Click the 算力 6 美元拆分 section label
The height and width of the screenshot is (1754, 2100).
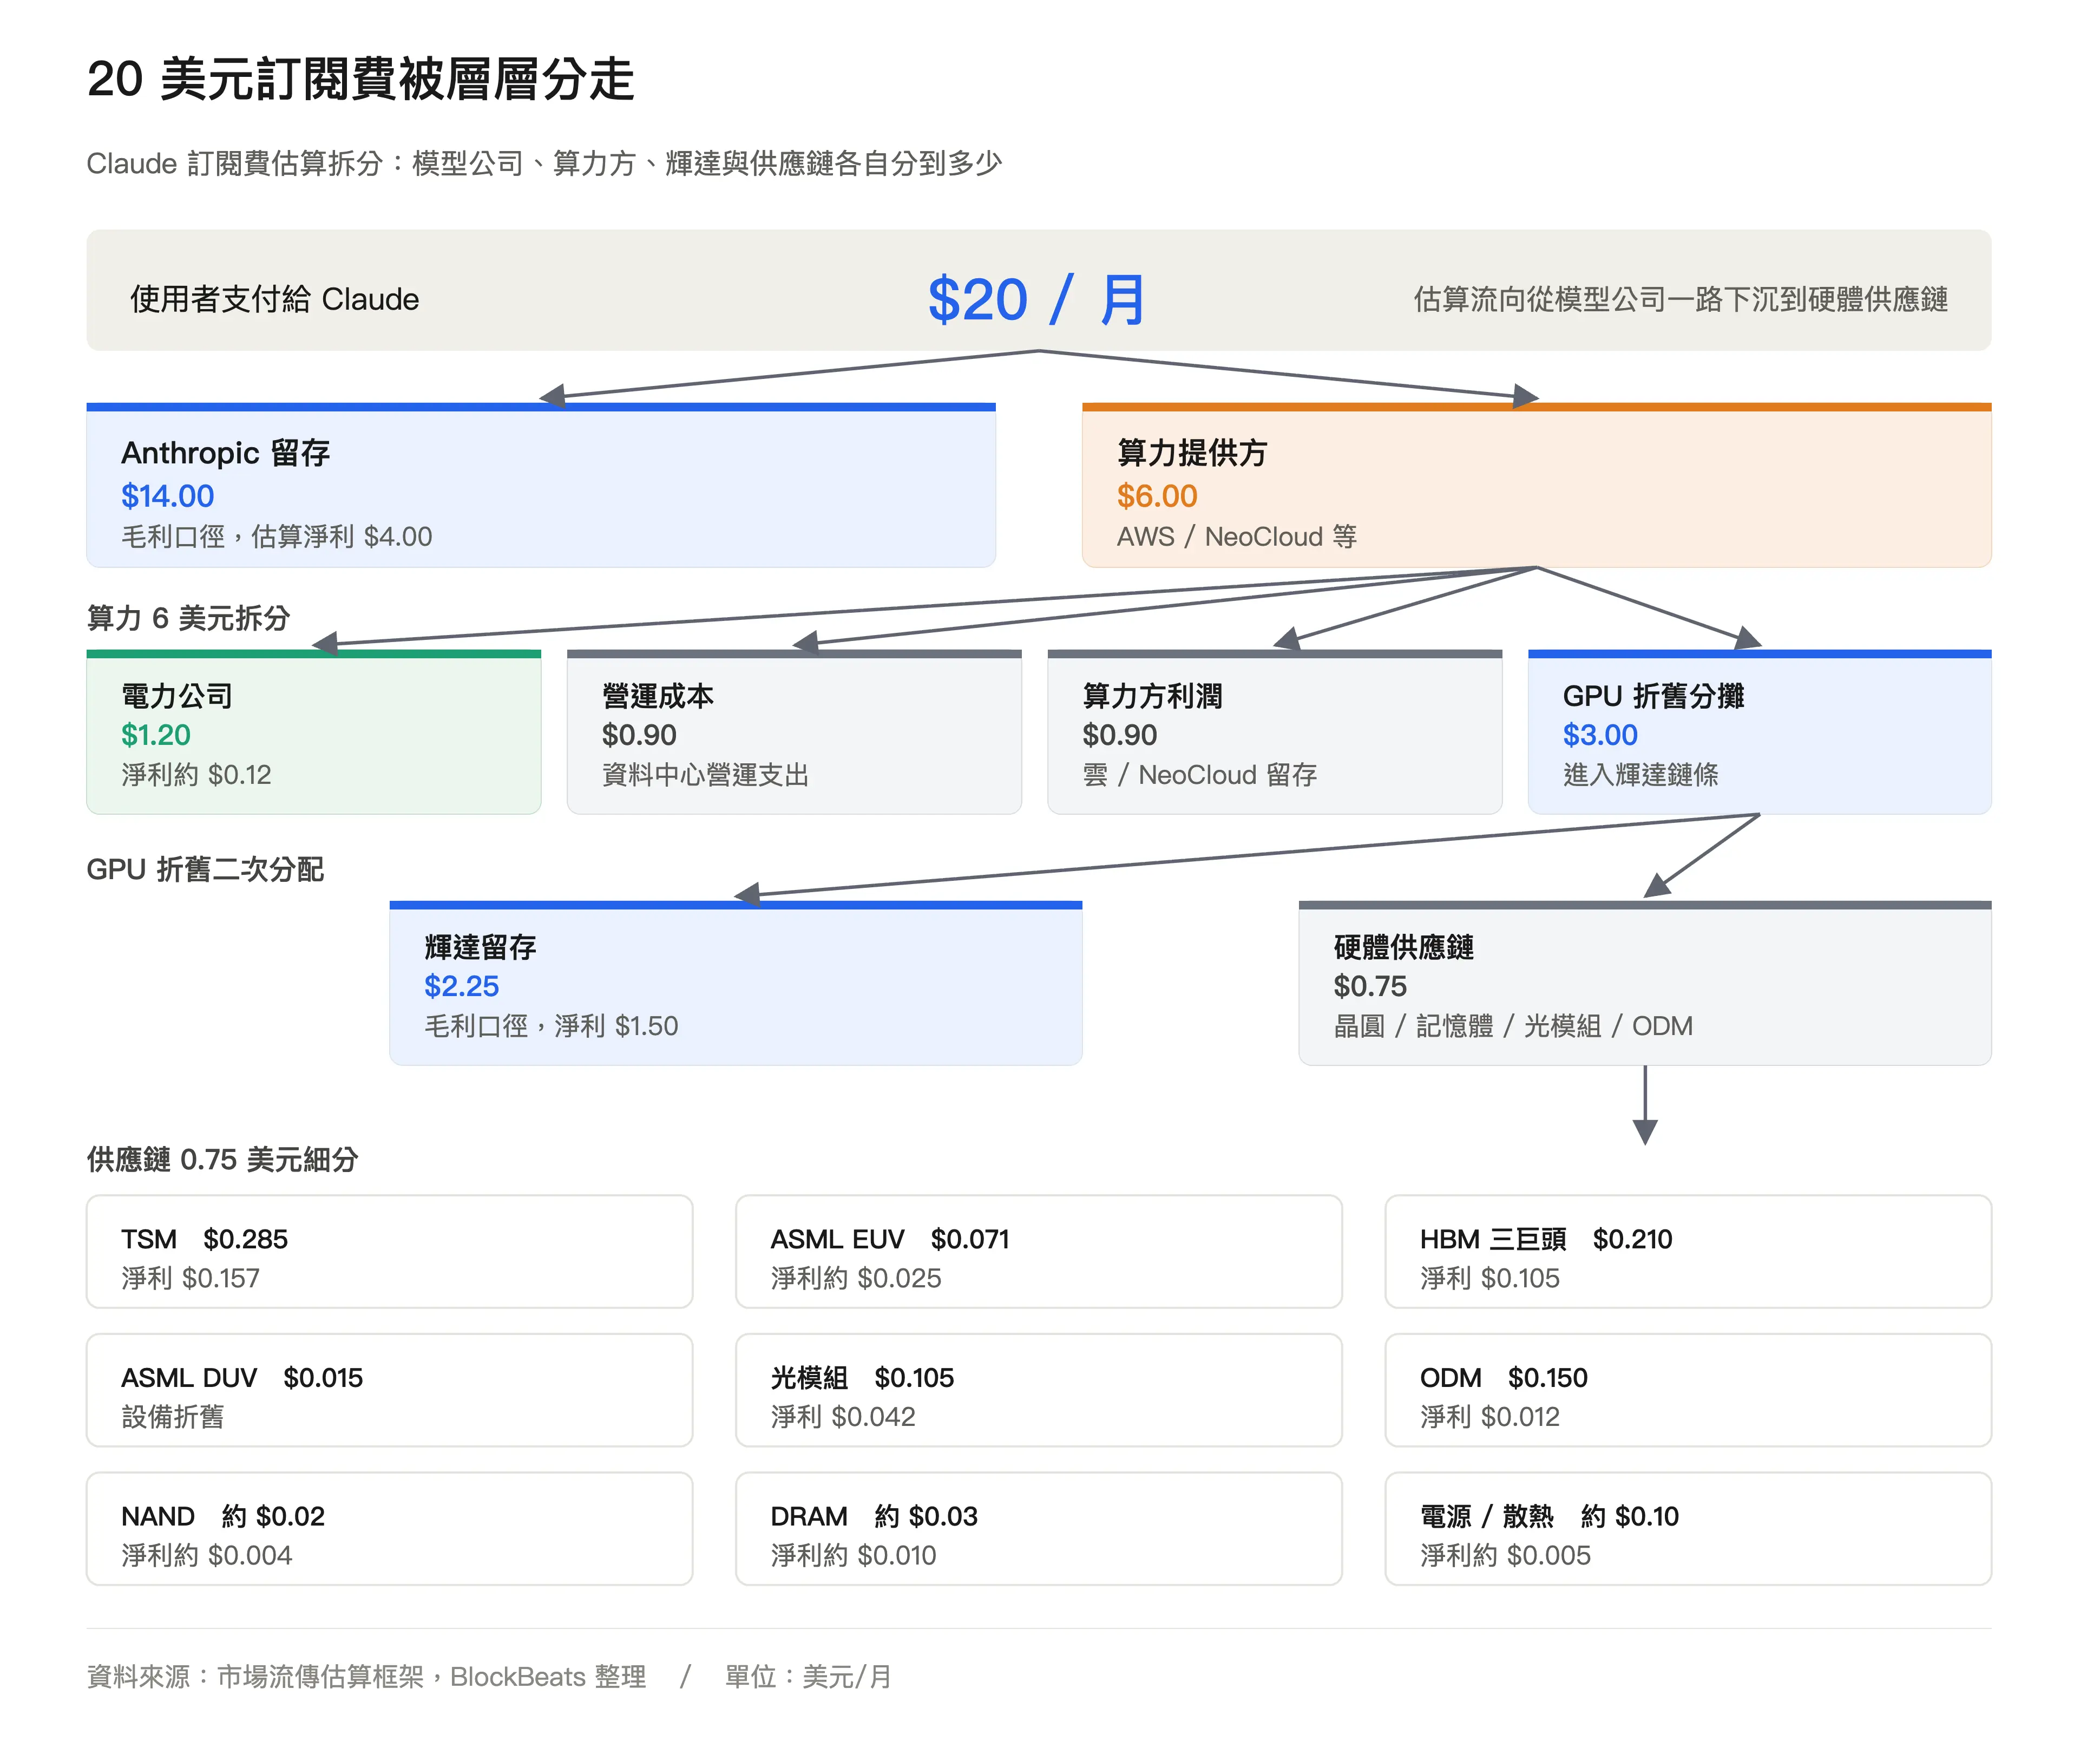[x=188, y=618]
